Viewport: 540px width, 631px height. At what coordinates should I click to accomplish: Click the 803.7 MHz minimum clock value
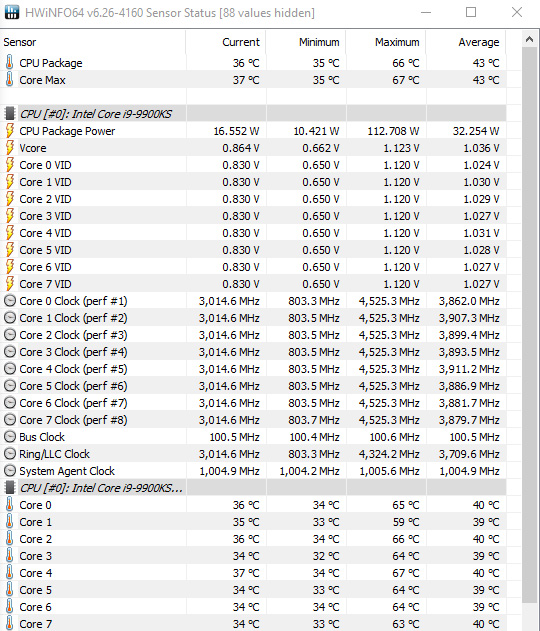pos(314,420)
